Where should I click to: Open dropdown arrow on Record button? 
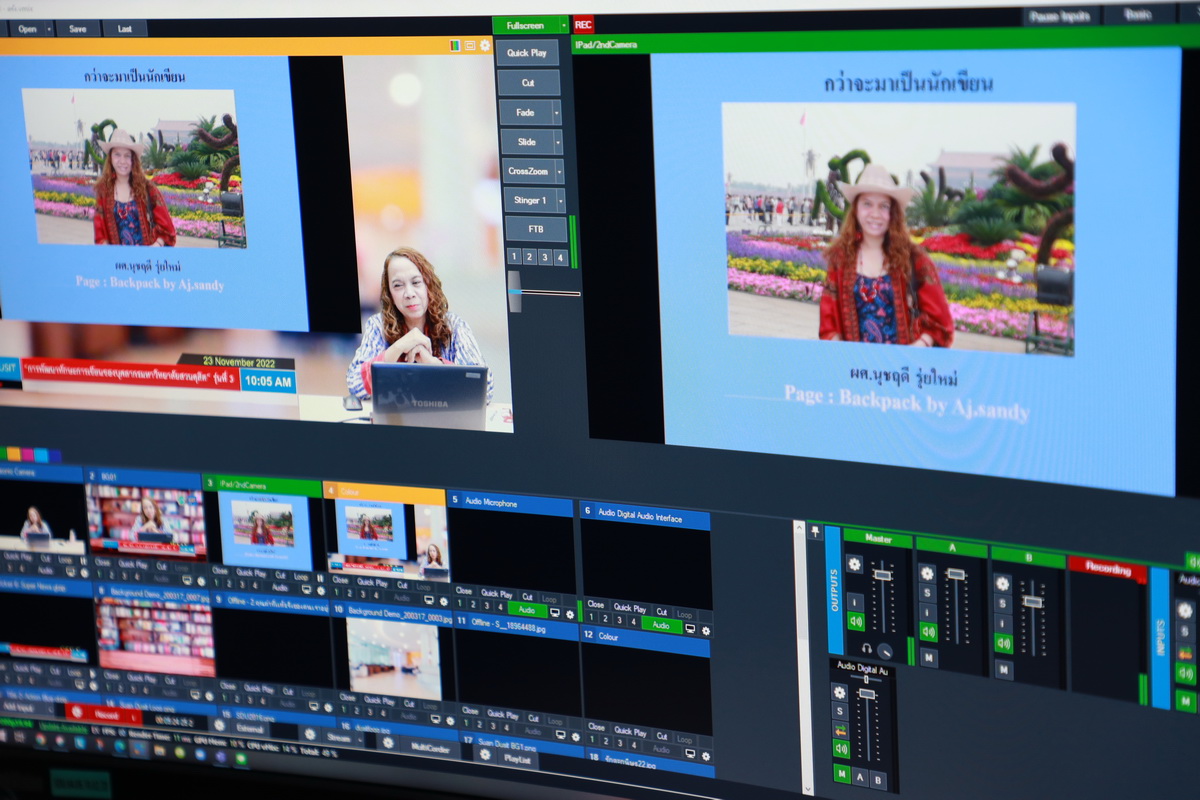click(133, 717)
